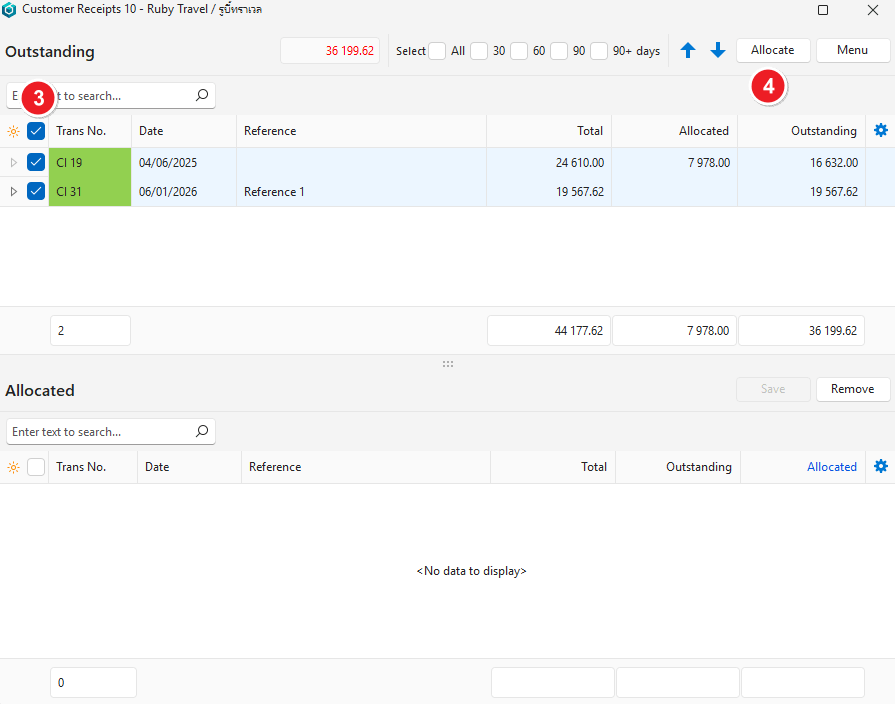Click magnifier icon in Outstanding search box

202,95
